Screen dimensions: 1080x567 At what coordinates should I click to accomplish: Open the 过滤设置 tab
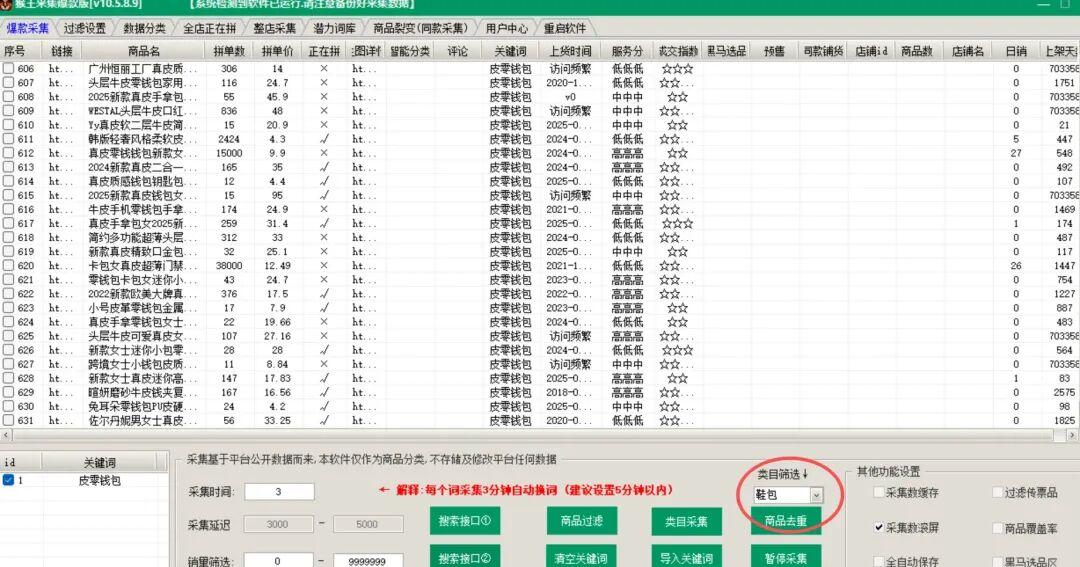(x=85, y=28)
